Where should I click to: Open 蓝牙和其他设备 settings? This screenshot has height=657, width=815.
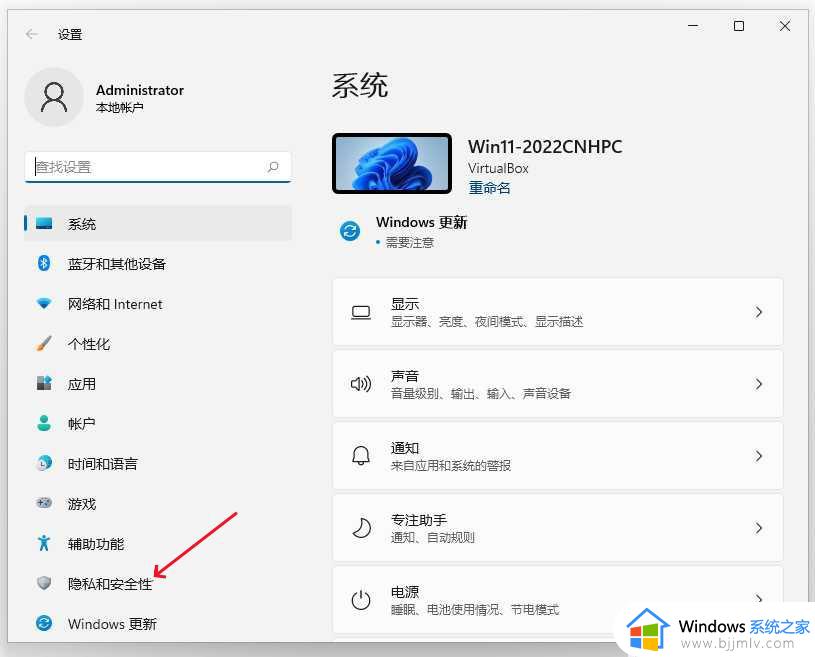158,264
